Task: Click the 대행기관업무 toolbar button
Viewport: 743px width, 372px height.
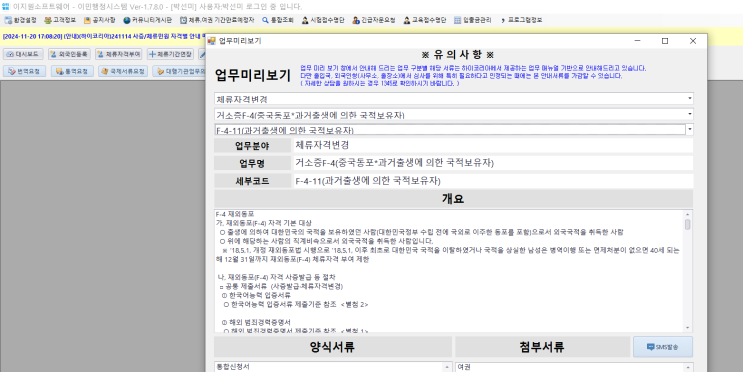Action: (x=180, y=72)
